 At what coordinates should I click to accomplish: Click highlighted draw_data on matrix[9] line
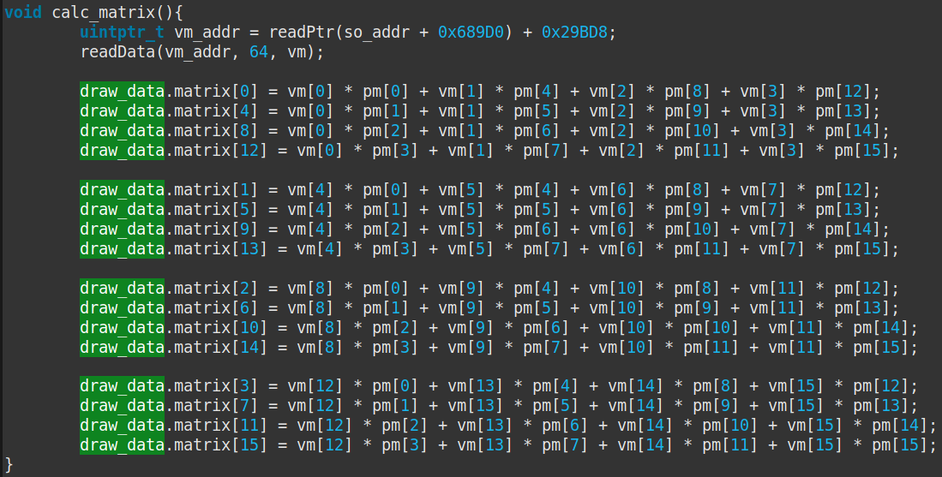click(122, 229)
